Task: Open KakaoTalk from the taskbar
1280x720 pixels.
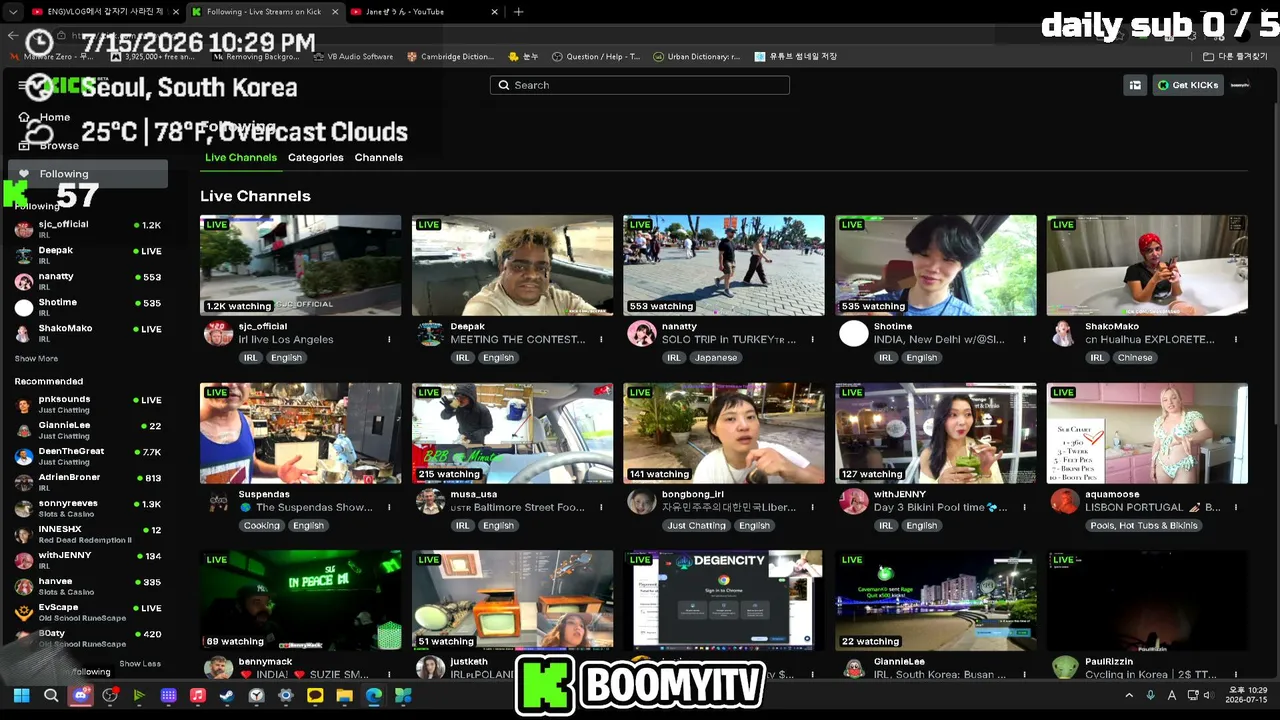Action: tap(315, 696)
